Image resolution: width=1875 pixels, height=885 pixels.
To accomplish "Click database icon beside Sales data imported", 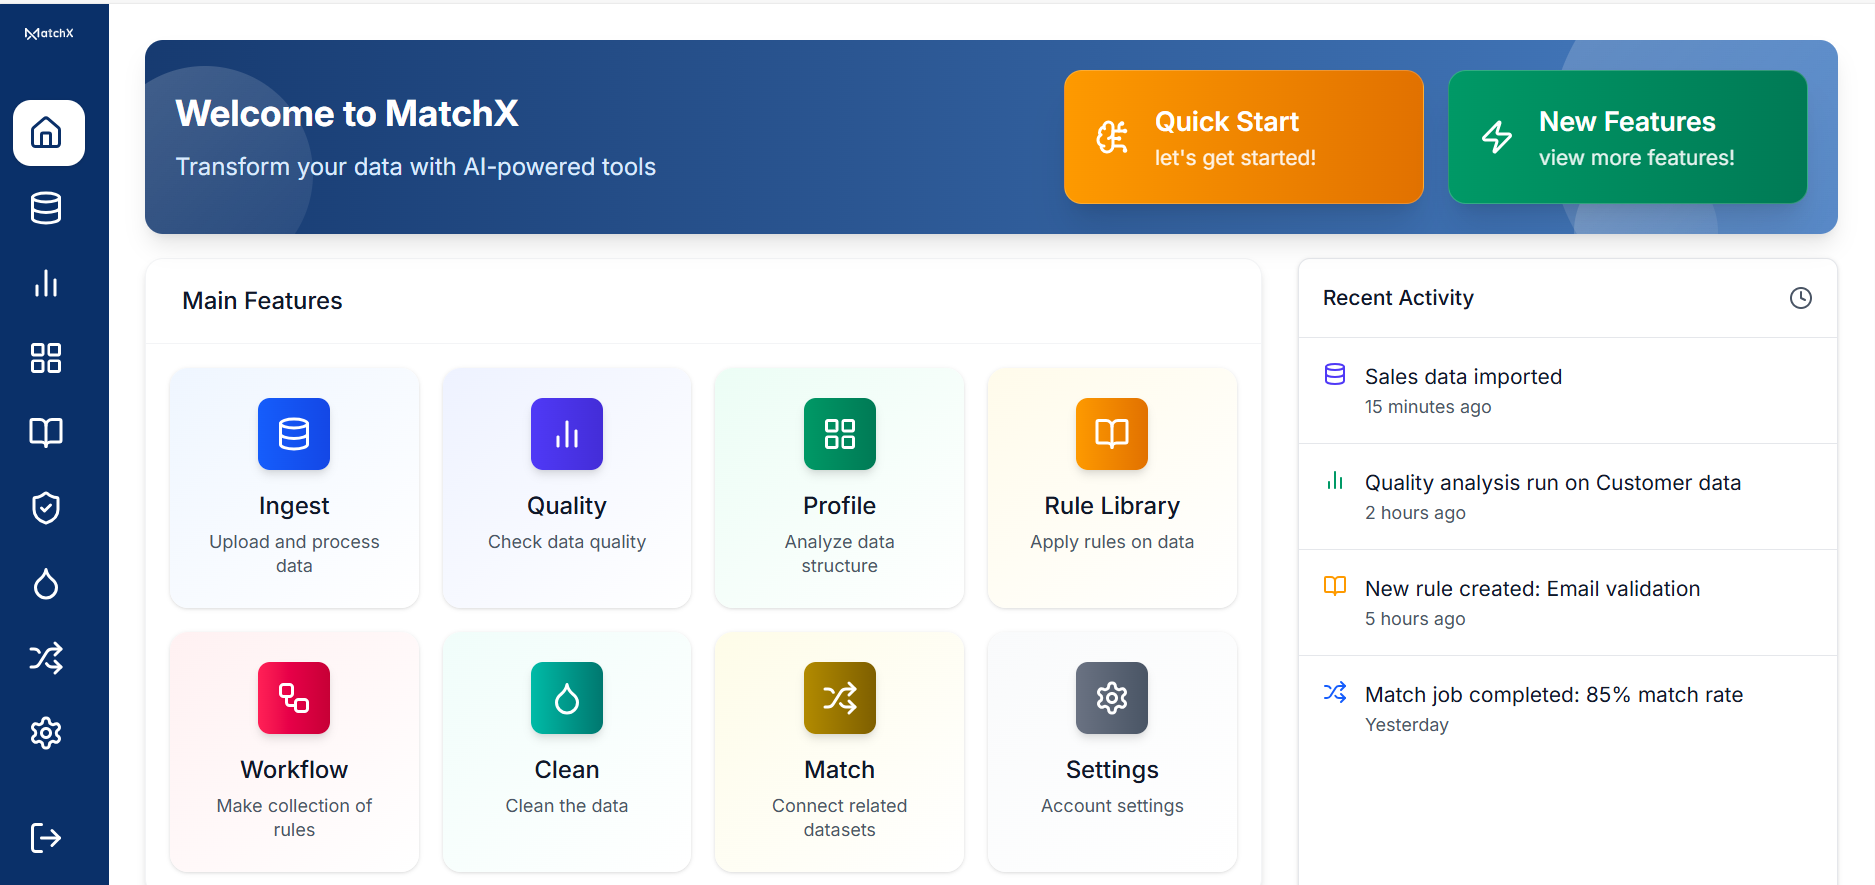I will point(1335,374).
